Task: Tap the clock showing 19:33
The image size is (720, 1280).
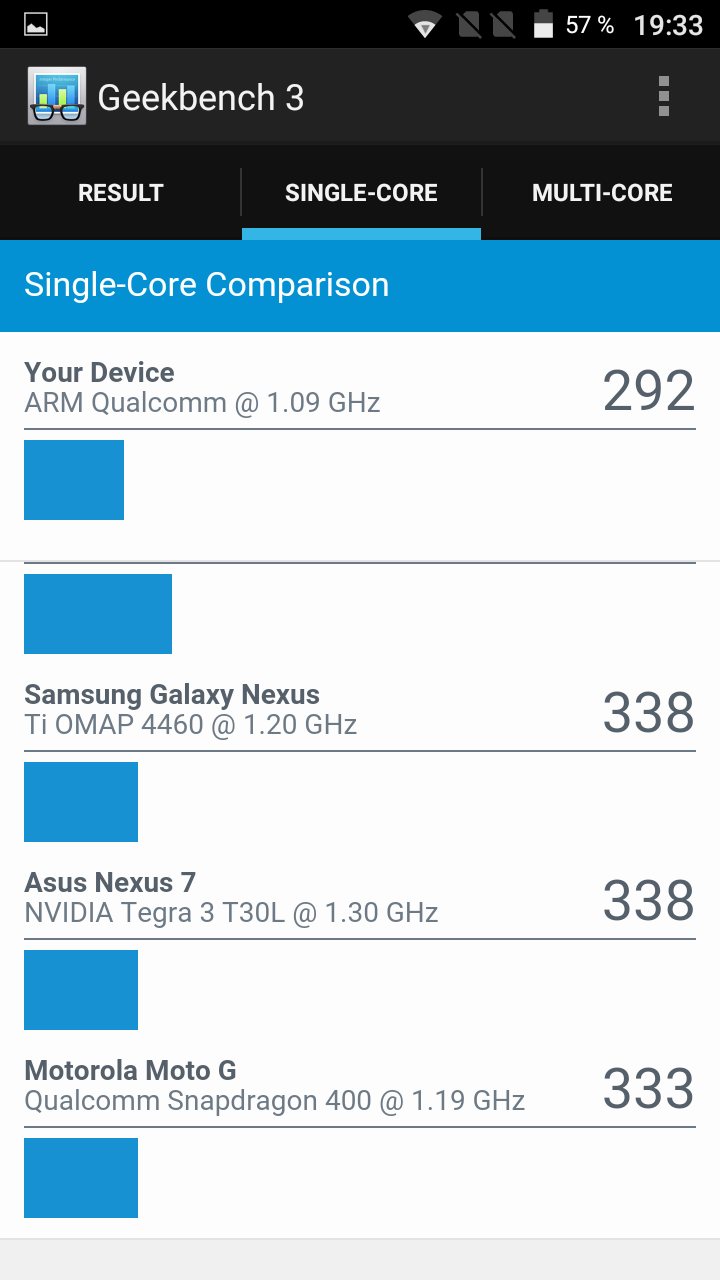Action: coord(668,25)
